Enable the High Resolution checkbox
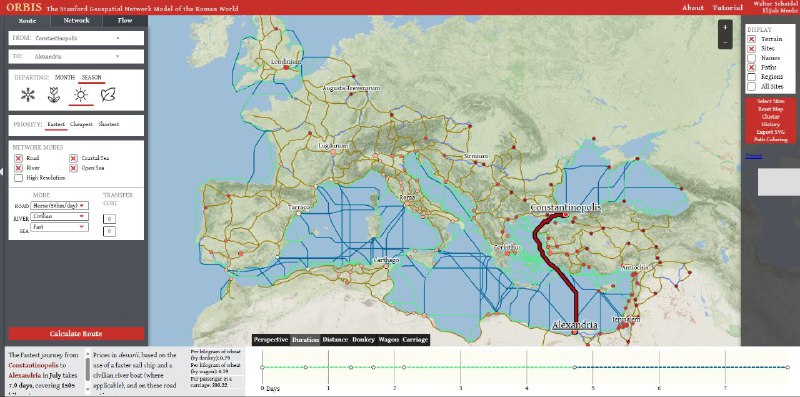The height and width of the screenshot is (397, 800). (x=18, y=178)
